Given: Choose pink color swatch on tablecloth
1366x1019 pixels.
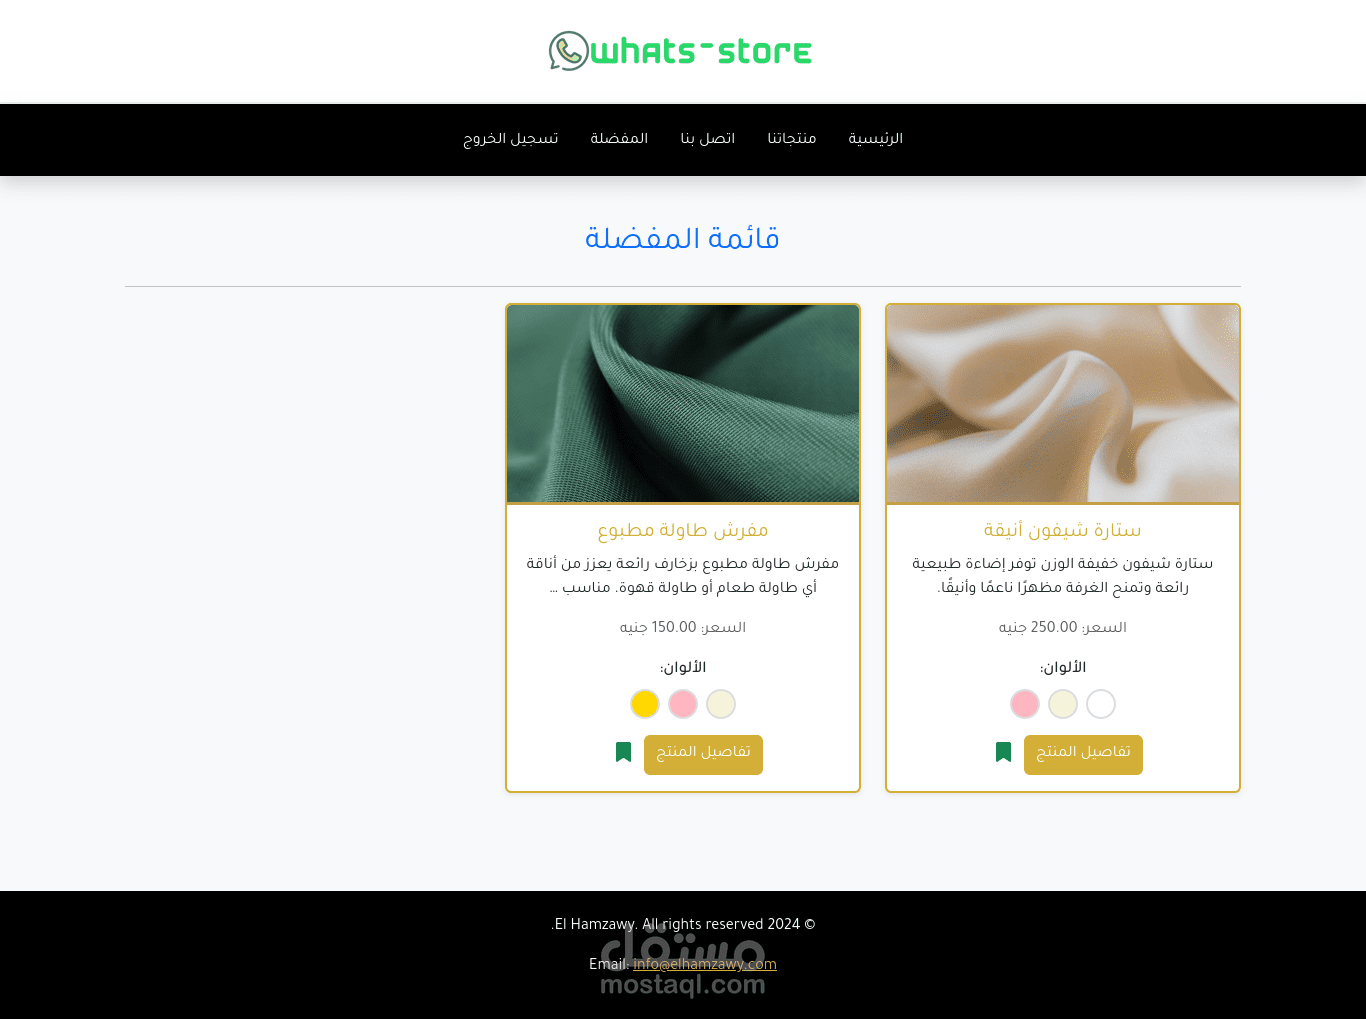Looking at the screenshot, I should tap(683, 704).
